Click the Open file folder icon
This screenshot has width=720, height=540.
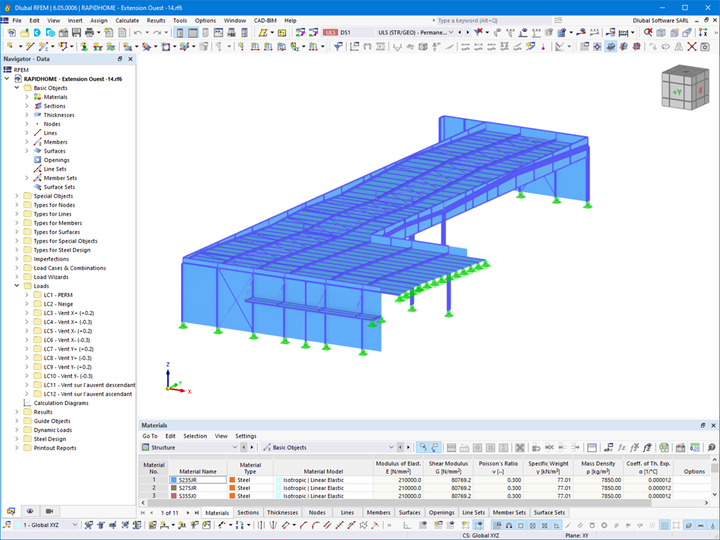tap(24, 33)
